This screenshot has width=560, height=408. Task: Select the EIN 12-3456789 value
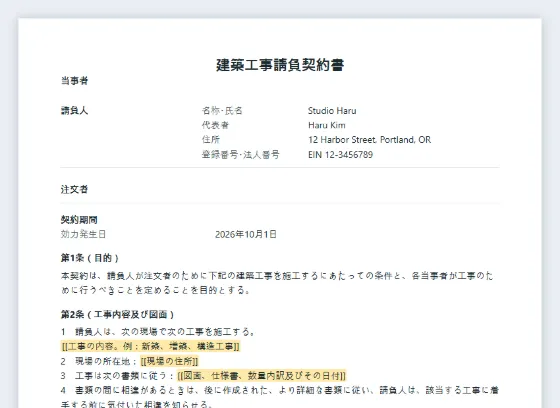[340, 155]
